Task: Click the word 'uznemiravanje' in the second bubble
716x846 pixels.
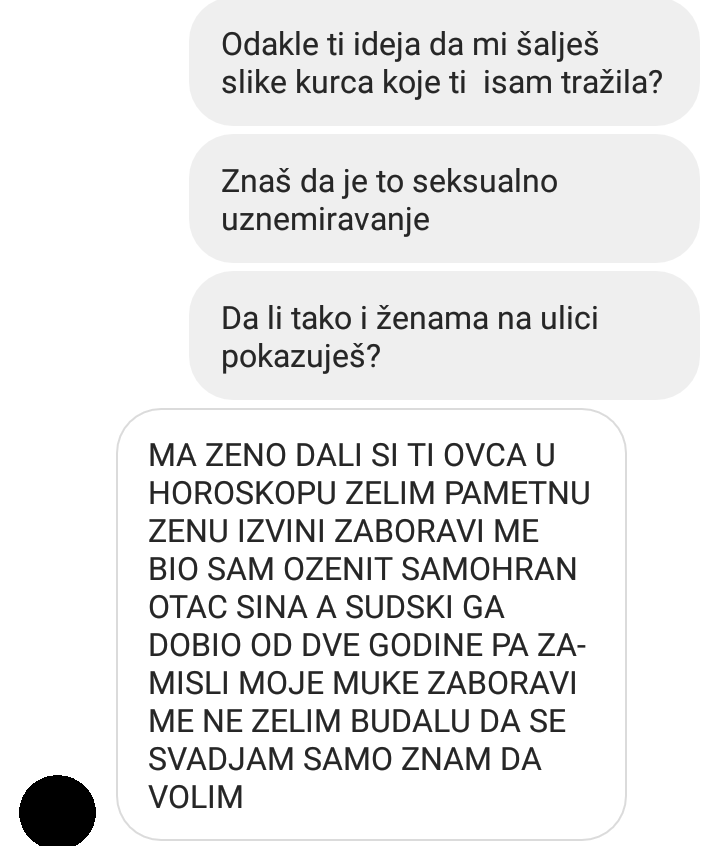Action: pyautogui.click(x=325, y=220)
